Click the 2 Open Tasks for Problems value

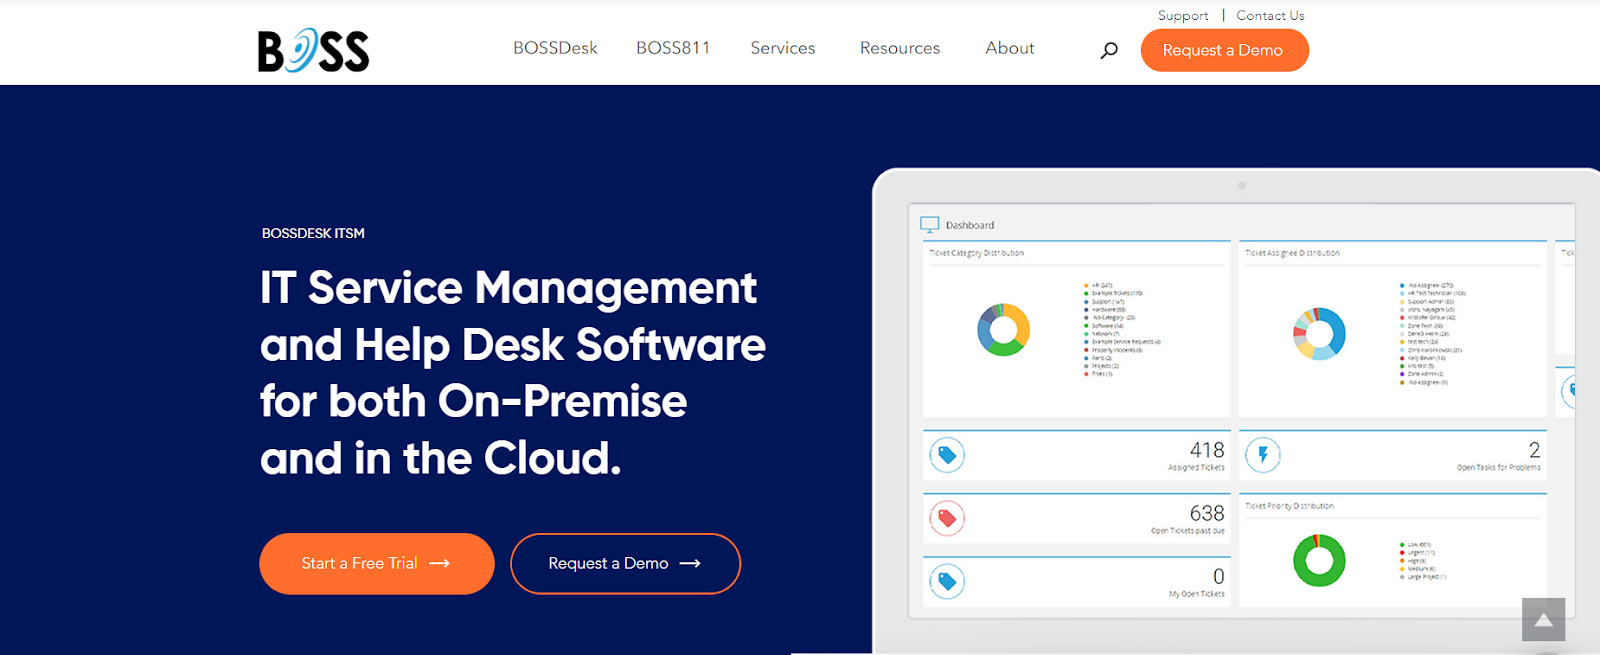[x=1534, y=450]
